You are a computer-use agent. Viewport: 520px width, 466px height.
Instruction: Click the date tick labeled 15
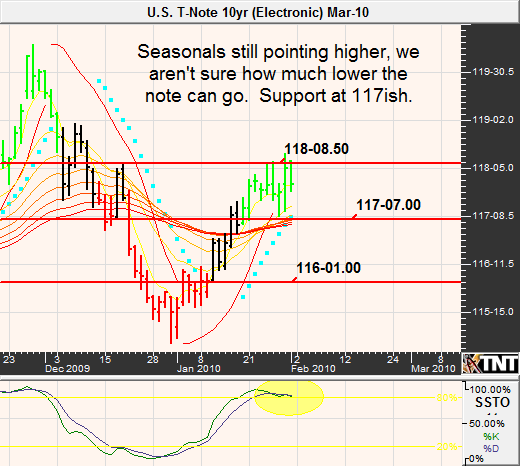point(105,359)
